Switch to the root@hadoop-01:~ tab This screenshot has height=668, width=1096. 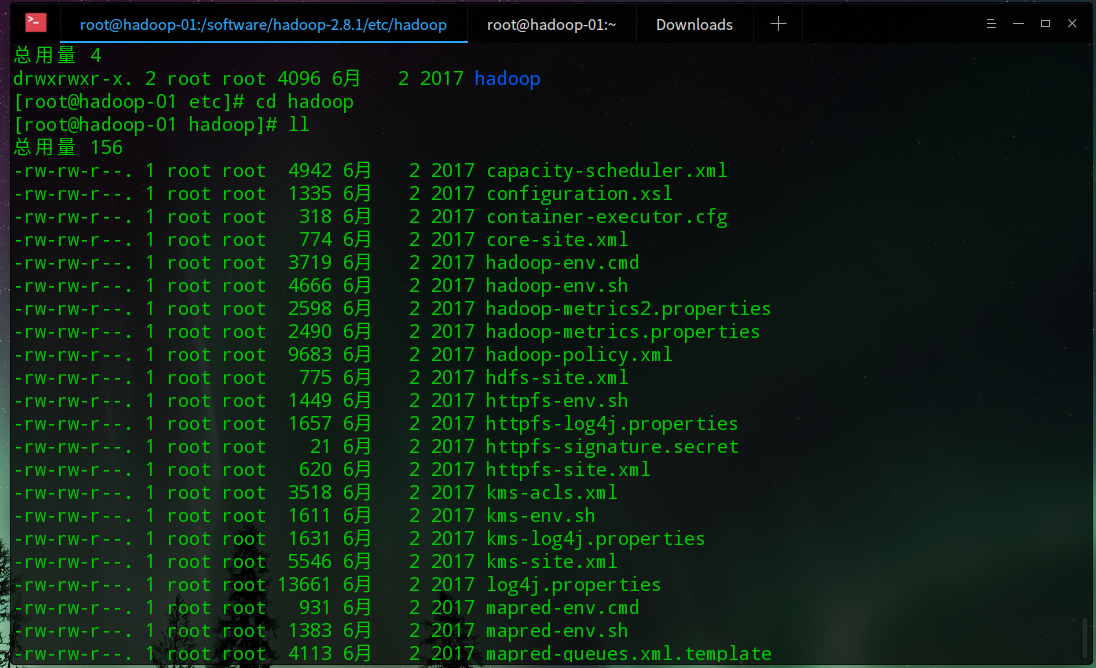point(551,24)
